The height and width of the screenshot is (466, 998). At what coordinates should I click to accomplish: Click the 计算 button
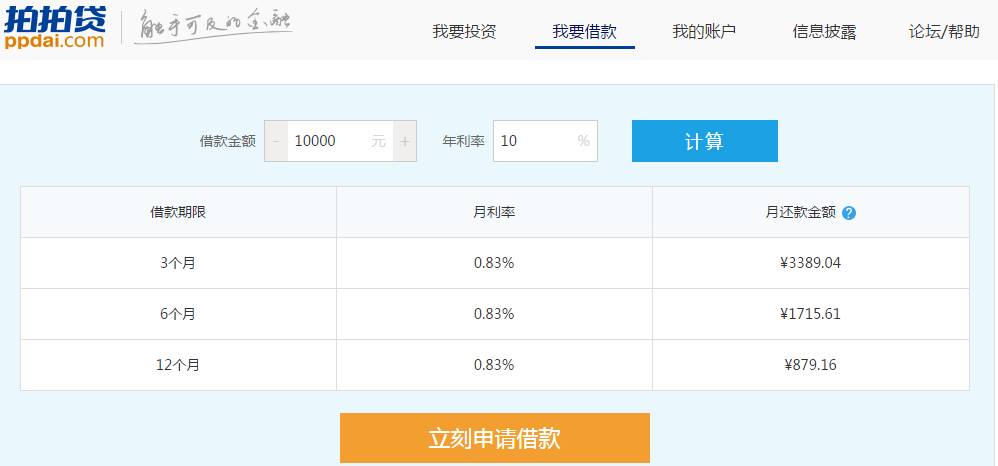705,141
